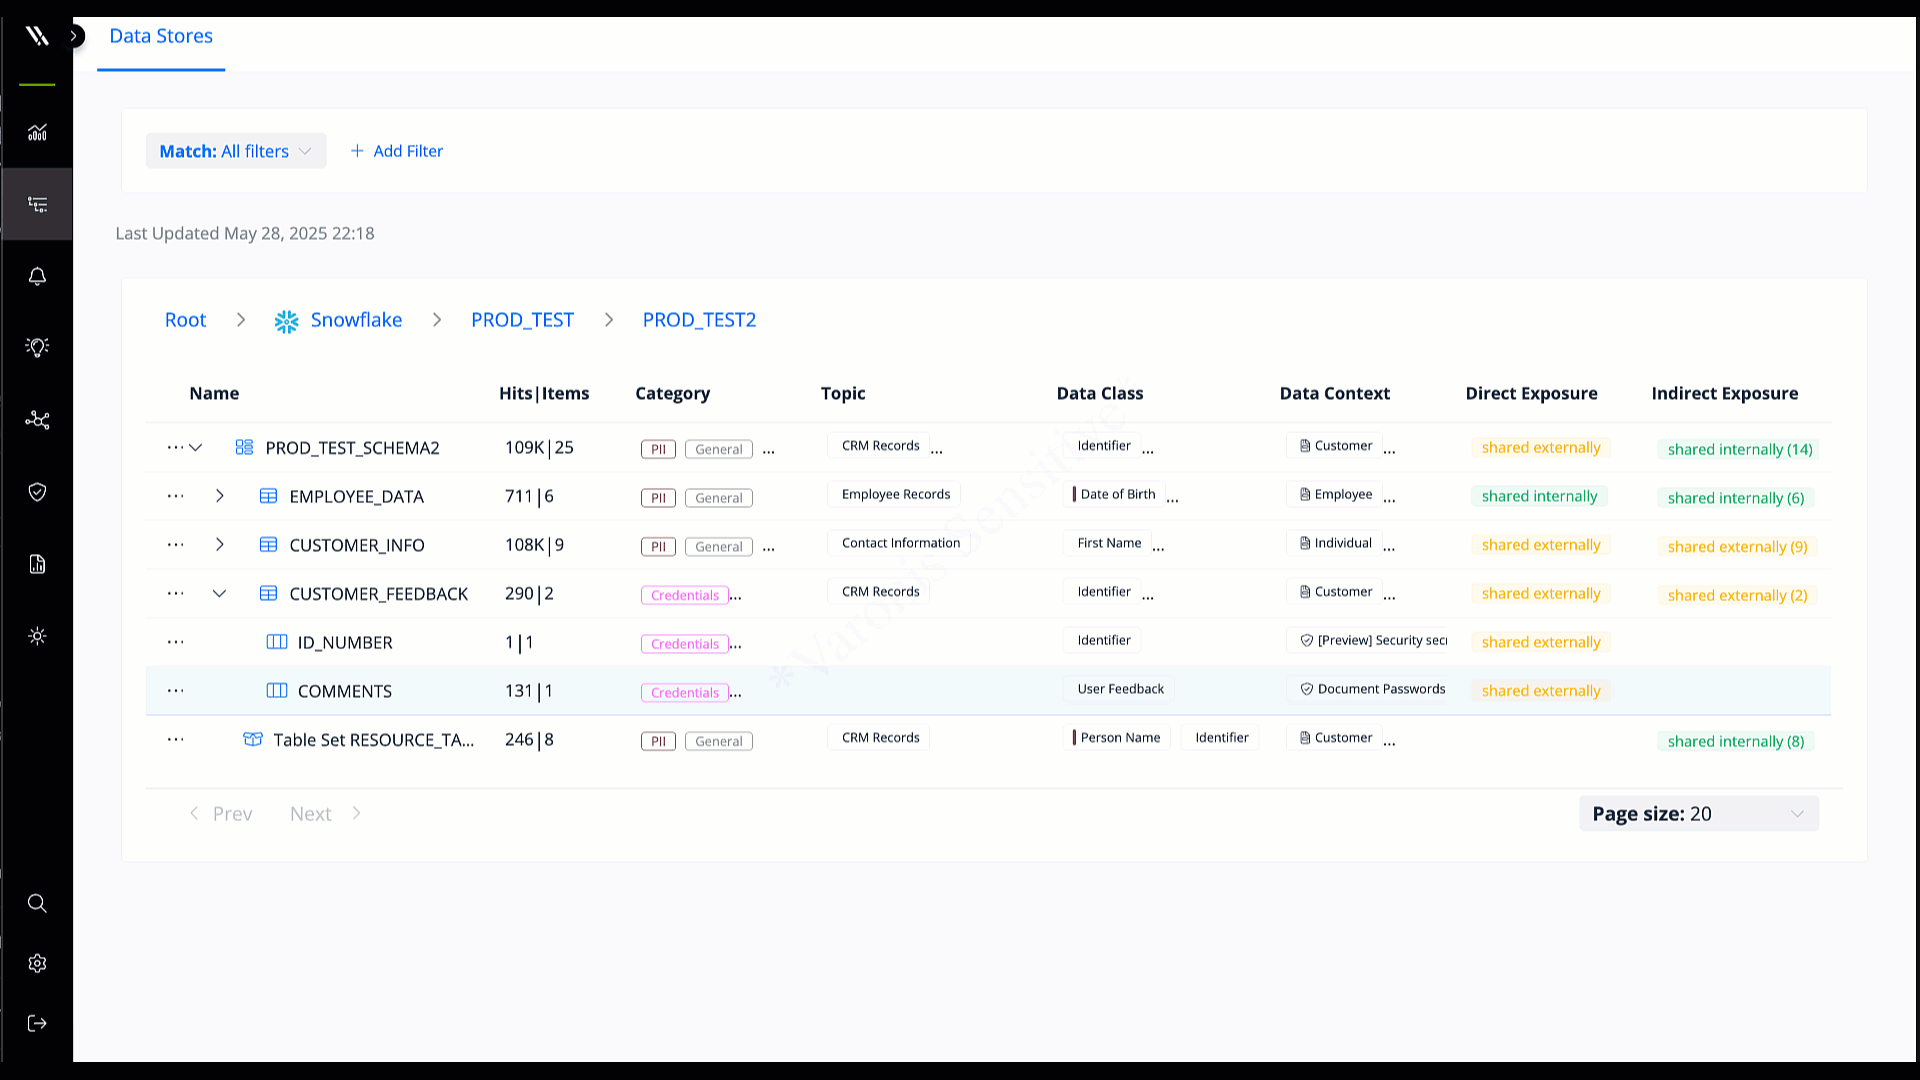Open the settings gear icon
1920x1080 pixels.
[x=37, y=963]
